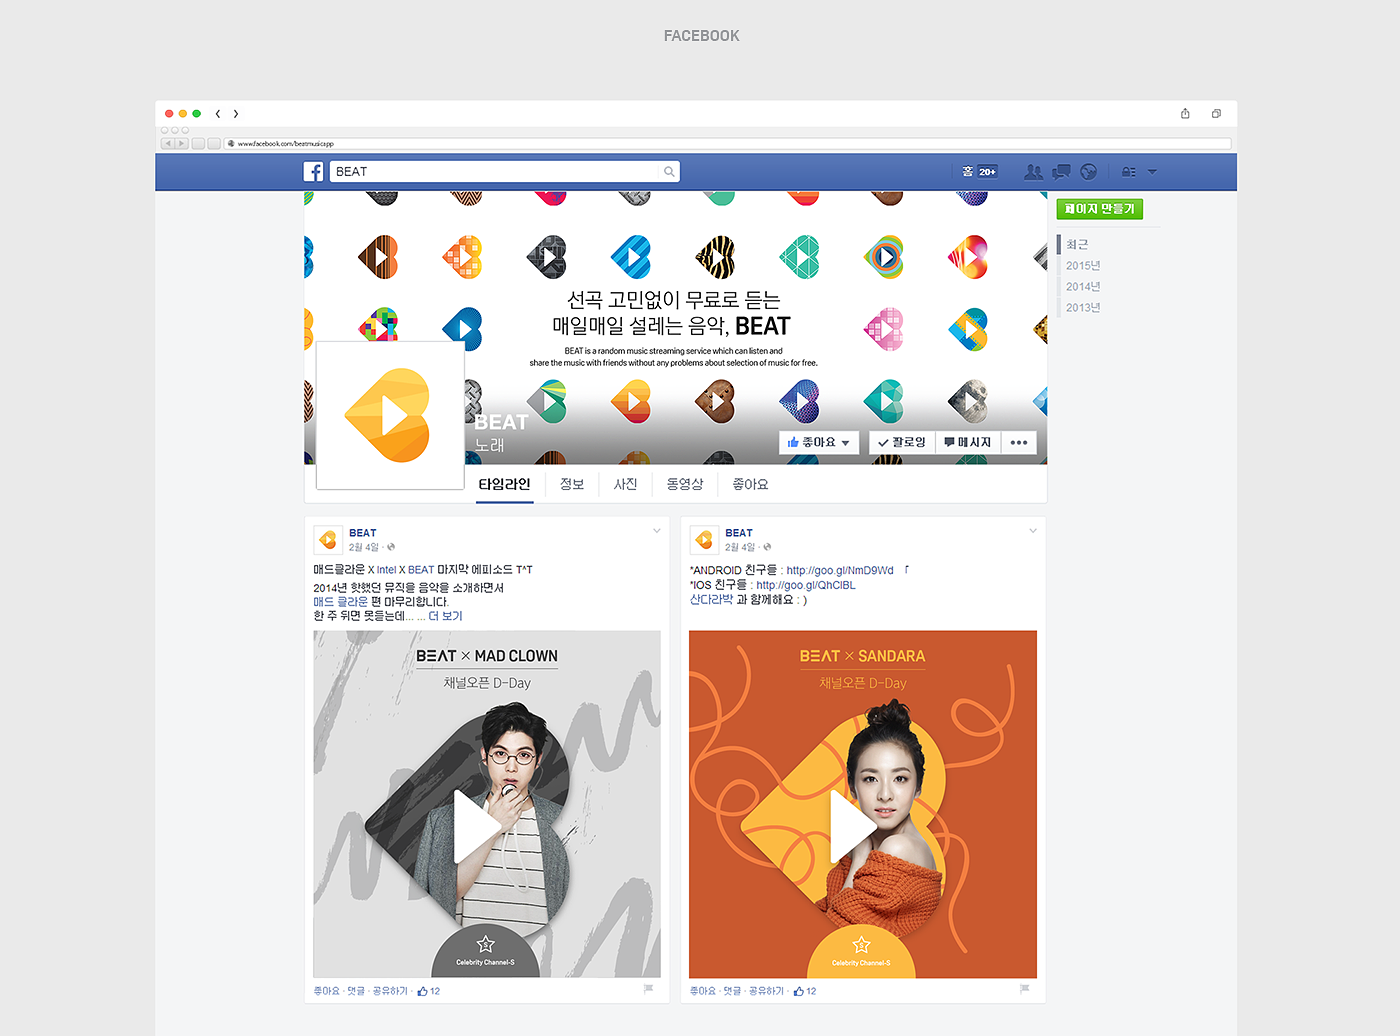Click the 좋아요 Like button on cover
Image resolution: width=1400 pixels, height=1036 pixels.
tap(819, 442)
